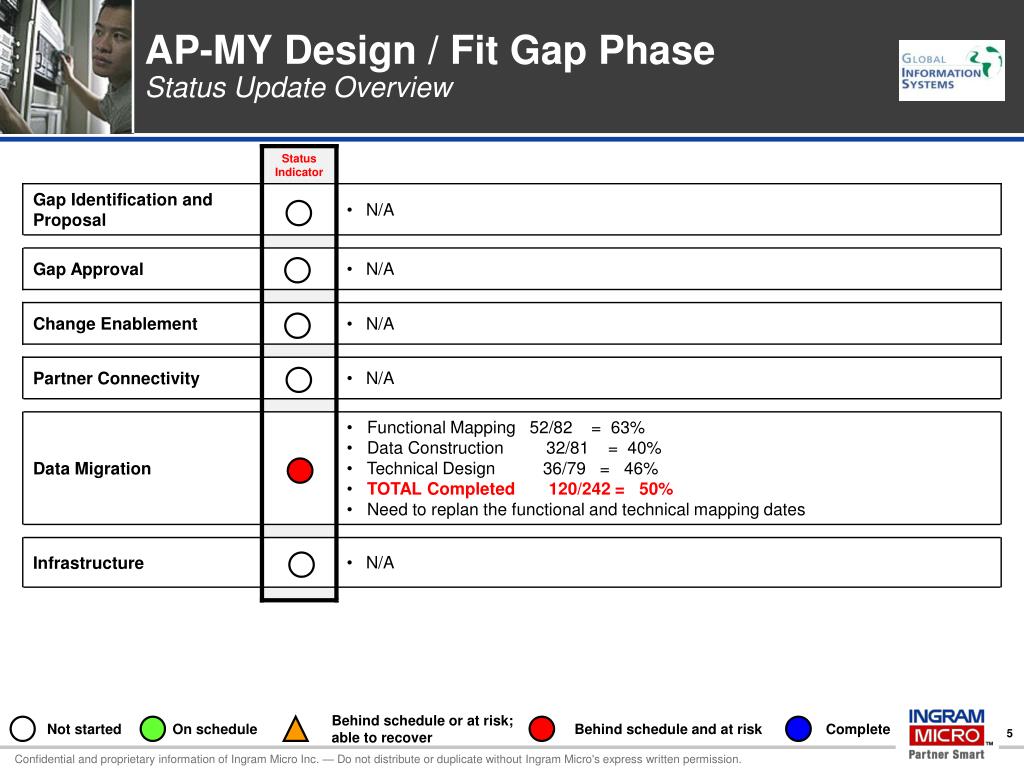Click the Partner Connectivity status circle

pyautogui.click(x=298, y=379)
